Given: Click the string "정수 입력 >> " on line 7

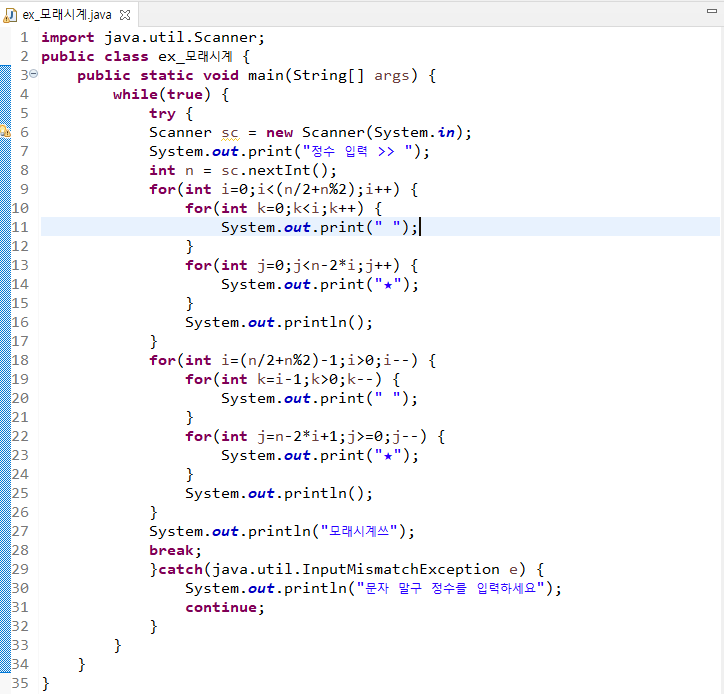Looking at the screenshot, I should click(x=357, y=151).
